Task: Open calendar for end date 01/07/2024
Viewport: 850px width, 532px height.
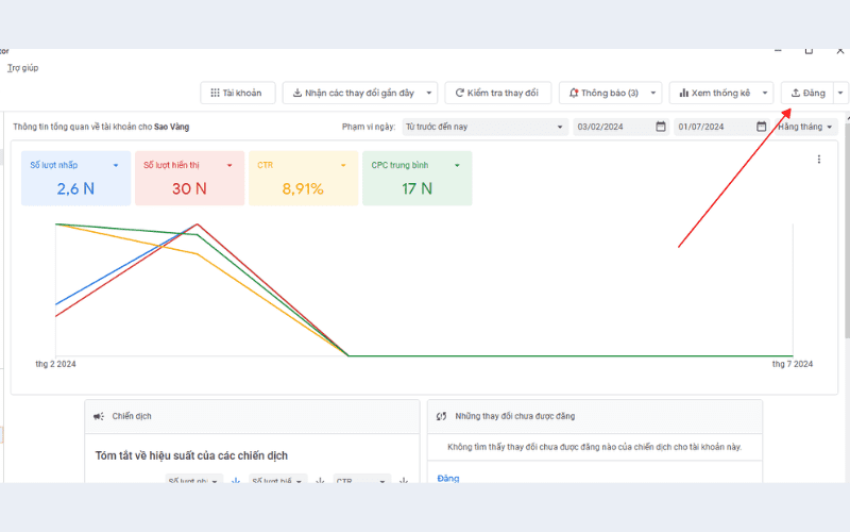Action: pos(761,126)
